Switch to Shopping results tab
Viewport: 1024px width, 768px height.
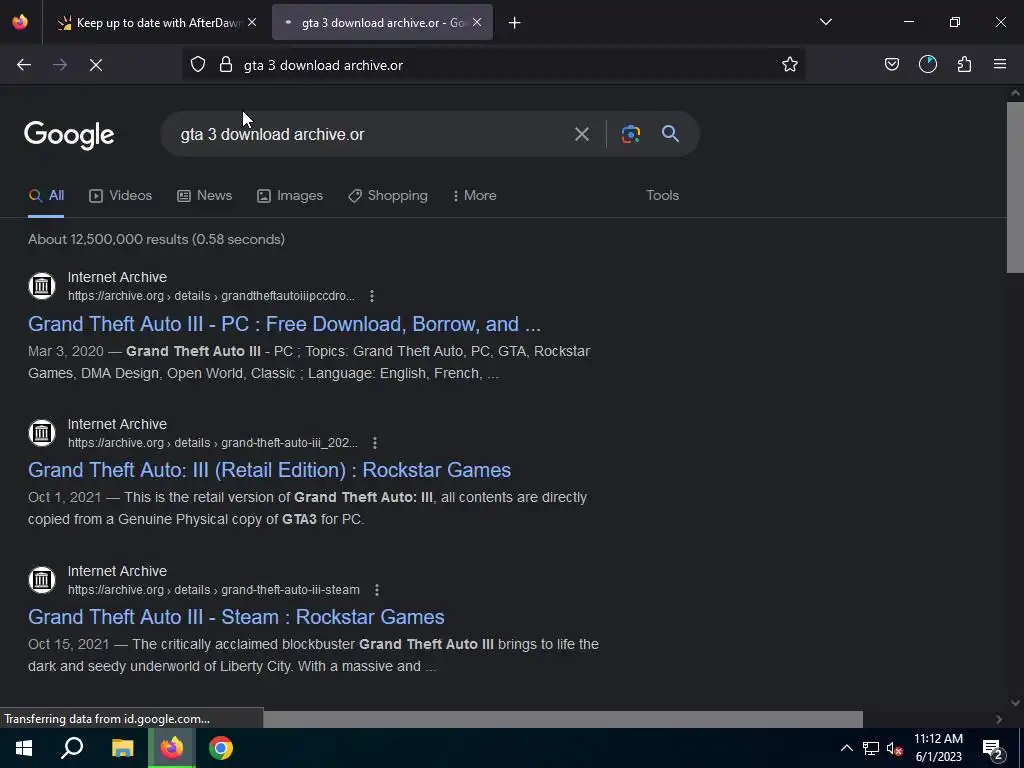(388, 196)
